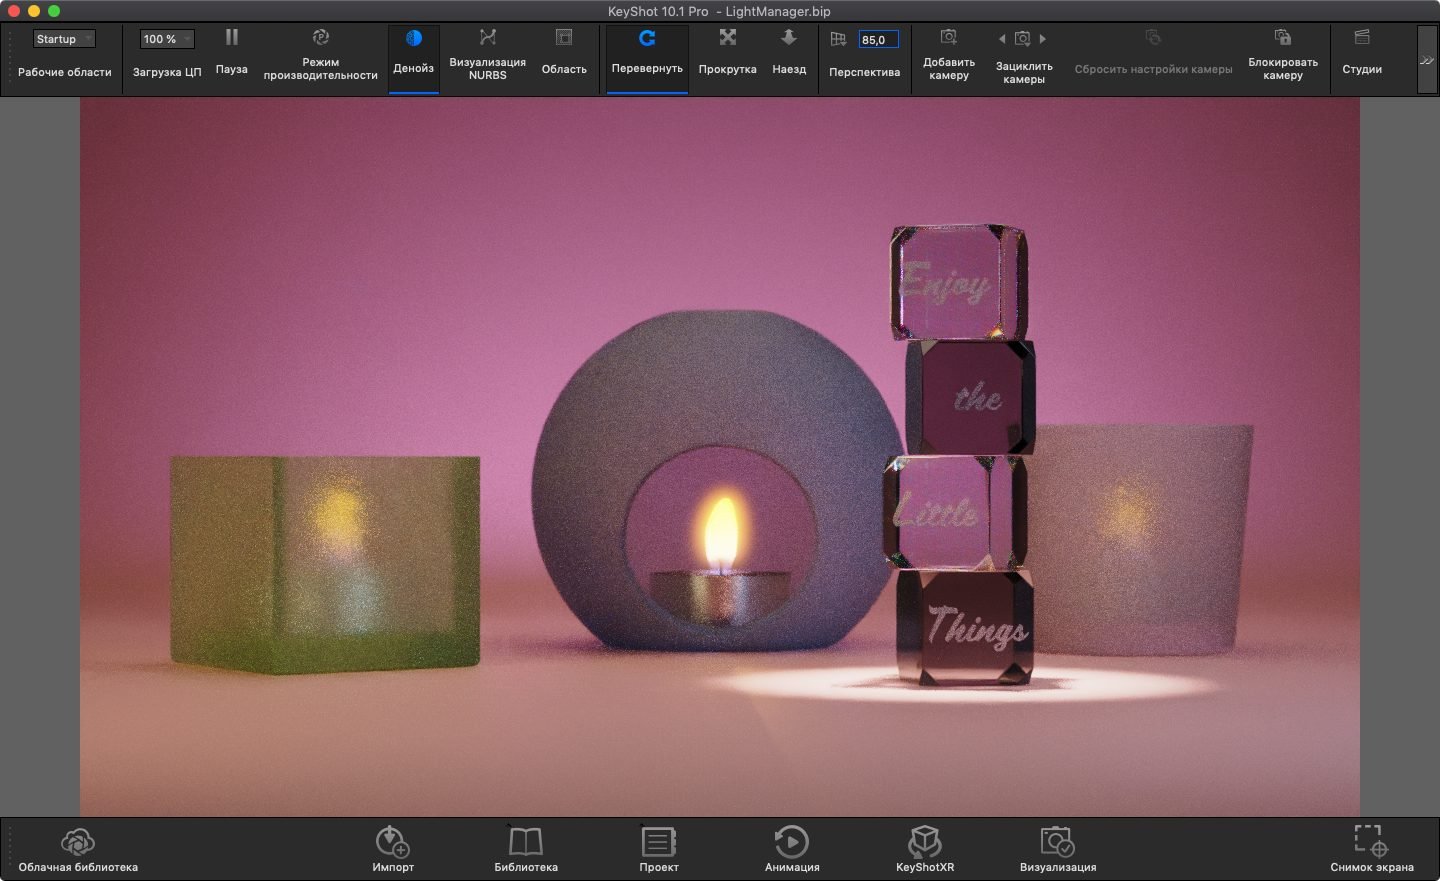
Task: Open the Визуализация render dialog
Action: [1055, 846]
